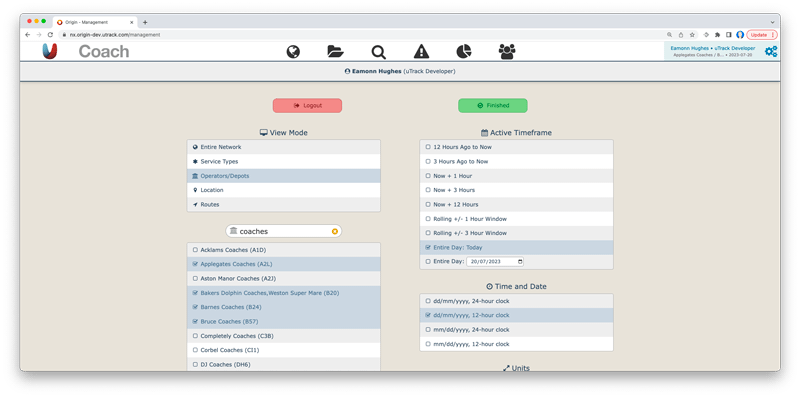Click the browser zoom magnifier icon

[x=669, y=35]
